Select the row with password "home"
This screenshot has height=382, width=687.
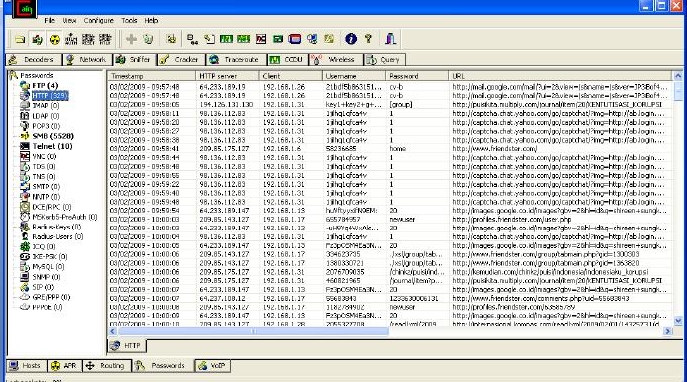(x=390, y=149)
